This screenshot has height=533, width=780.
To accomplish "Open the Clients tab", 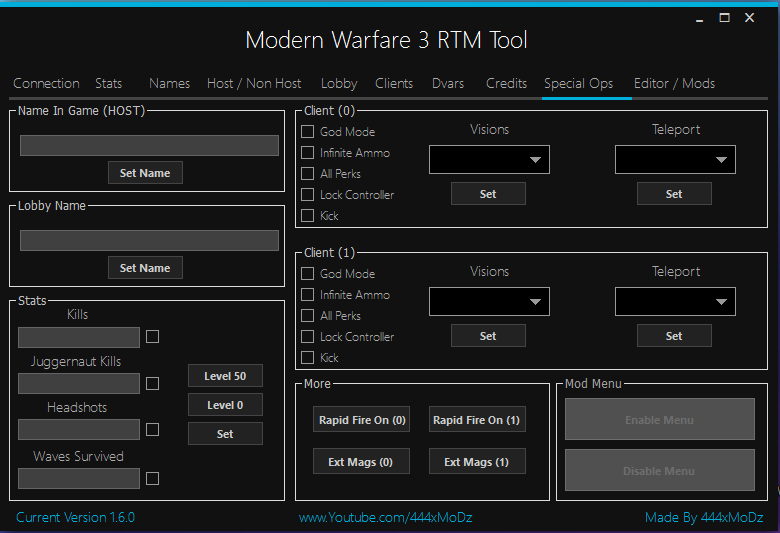I will pyautogui.click(x=394, y=83).
